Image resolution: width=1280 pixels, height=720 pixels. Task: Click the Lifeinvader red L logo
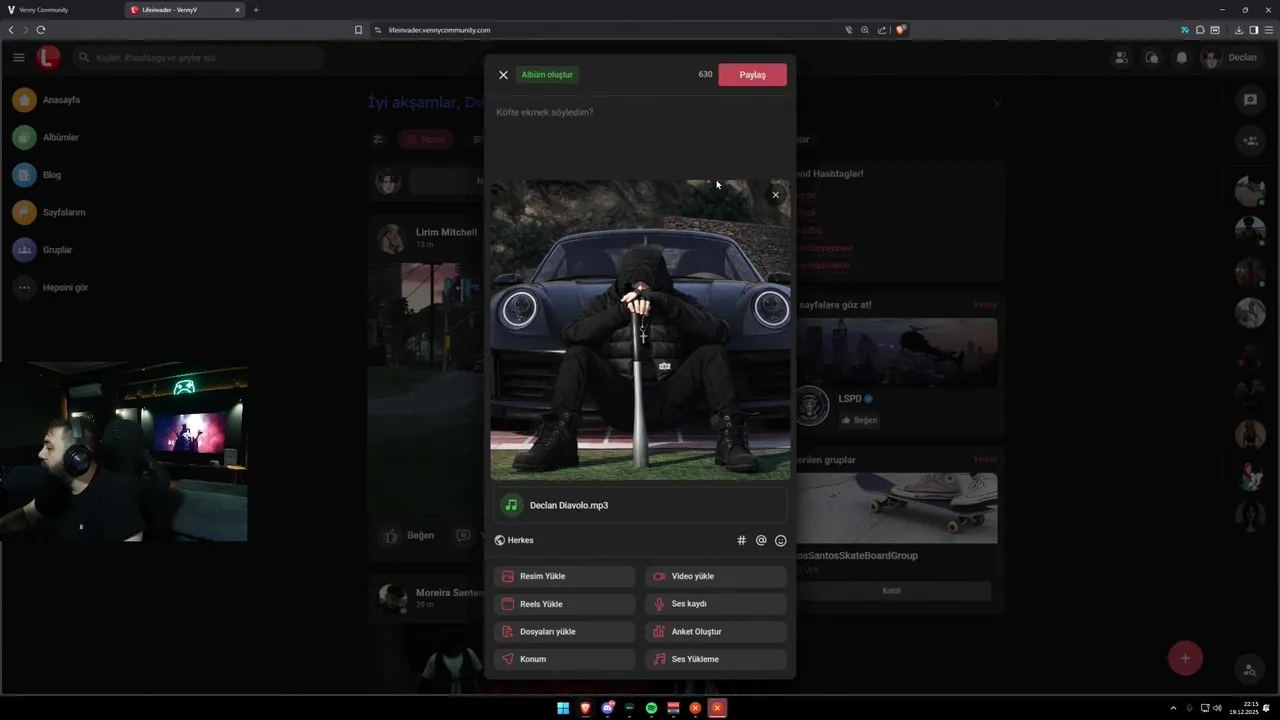[48, 57]
